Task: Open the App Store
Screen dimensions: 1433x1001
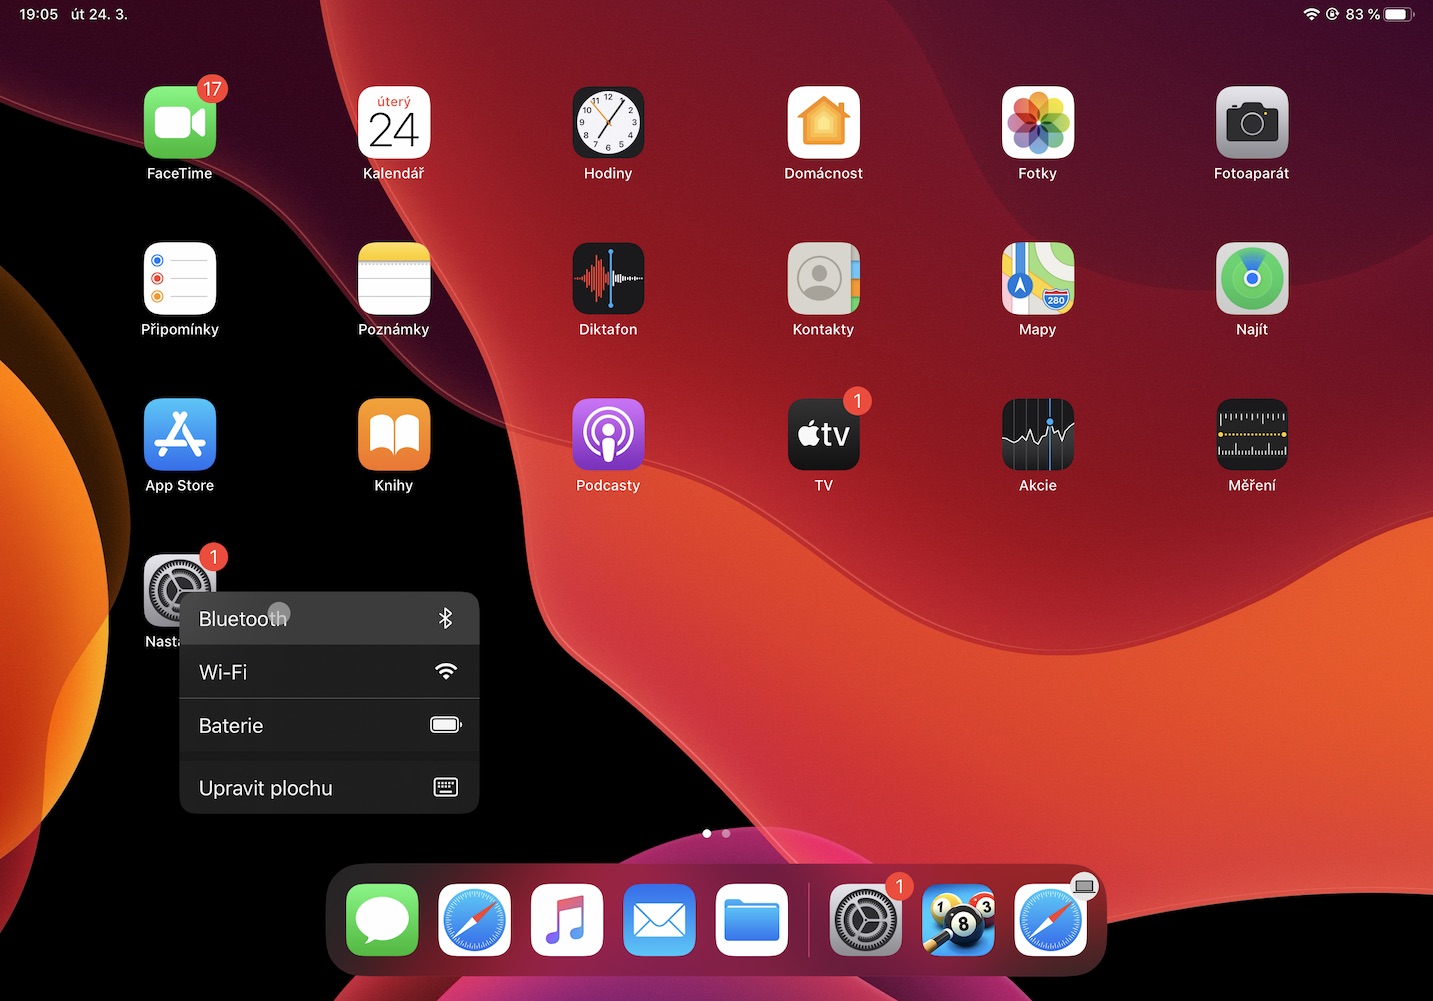Action: (x=180, y=435)
